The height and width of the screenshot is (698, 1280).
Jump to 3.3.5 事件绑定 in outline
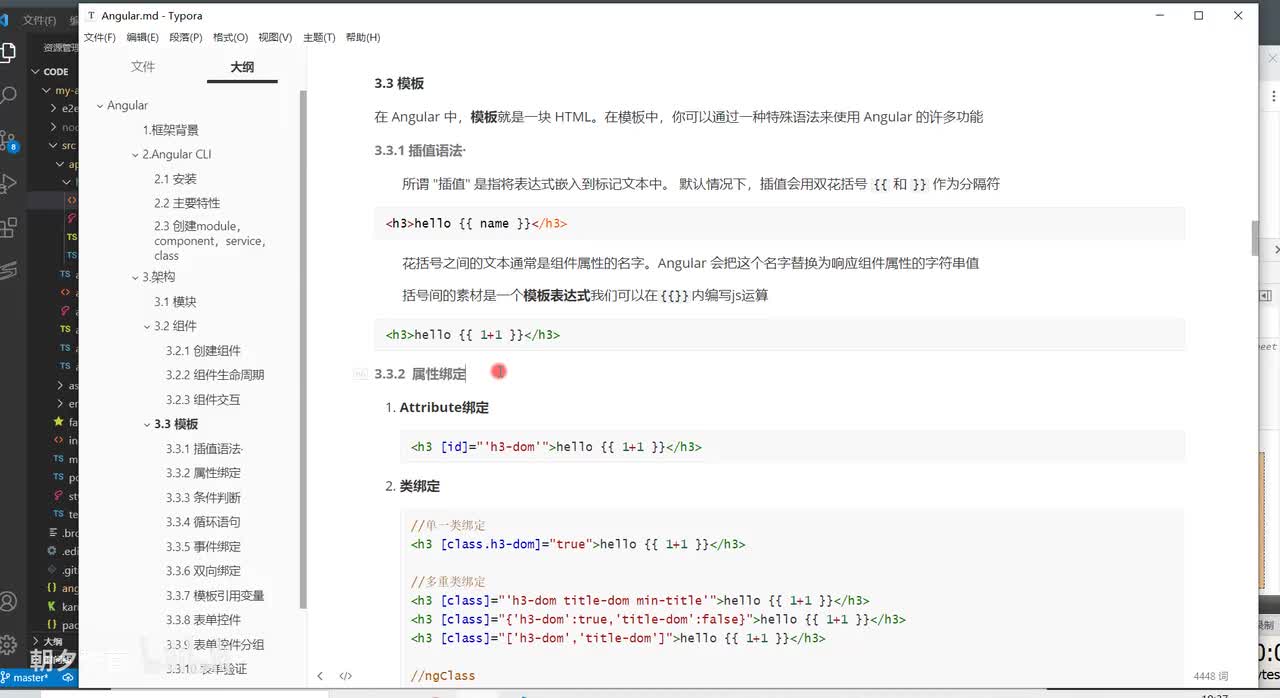click(x=203, y=547)
